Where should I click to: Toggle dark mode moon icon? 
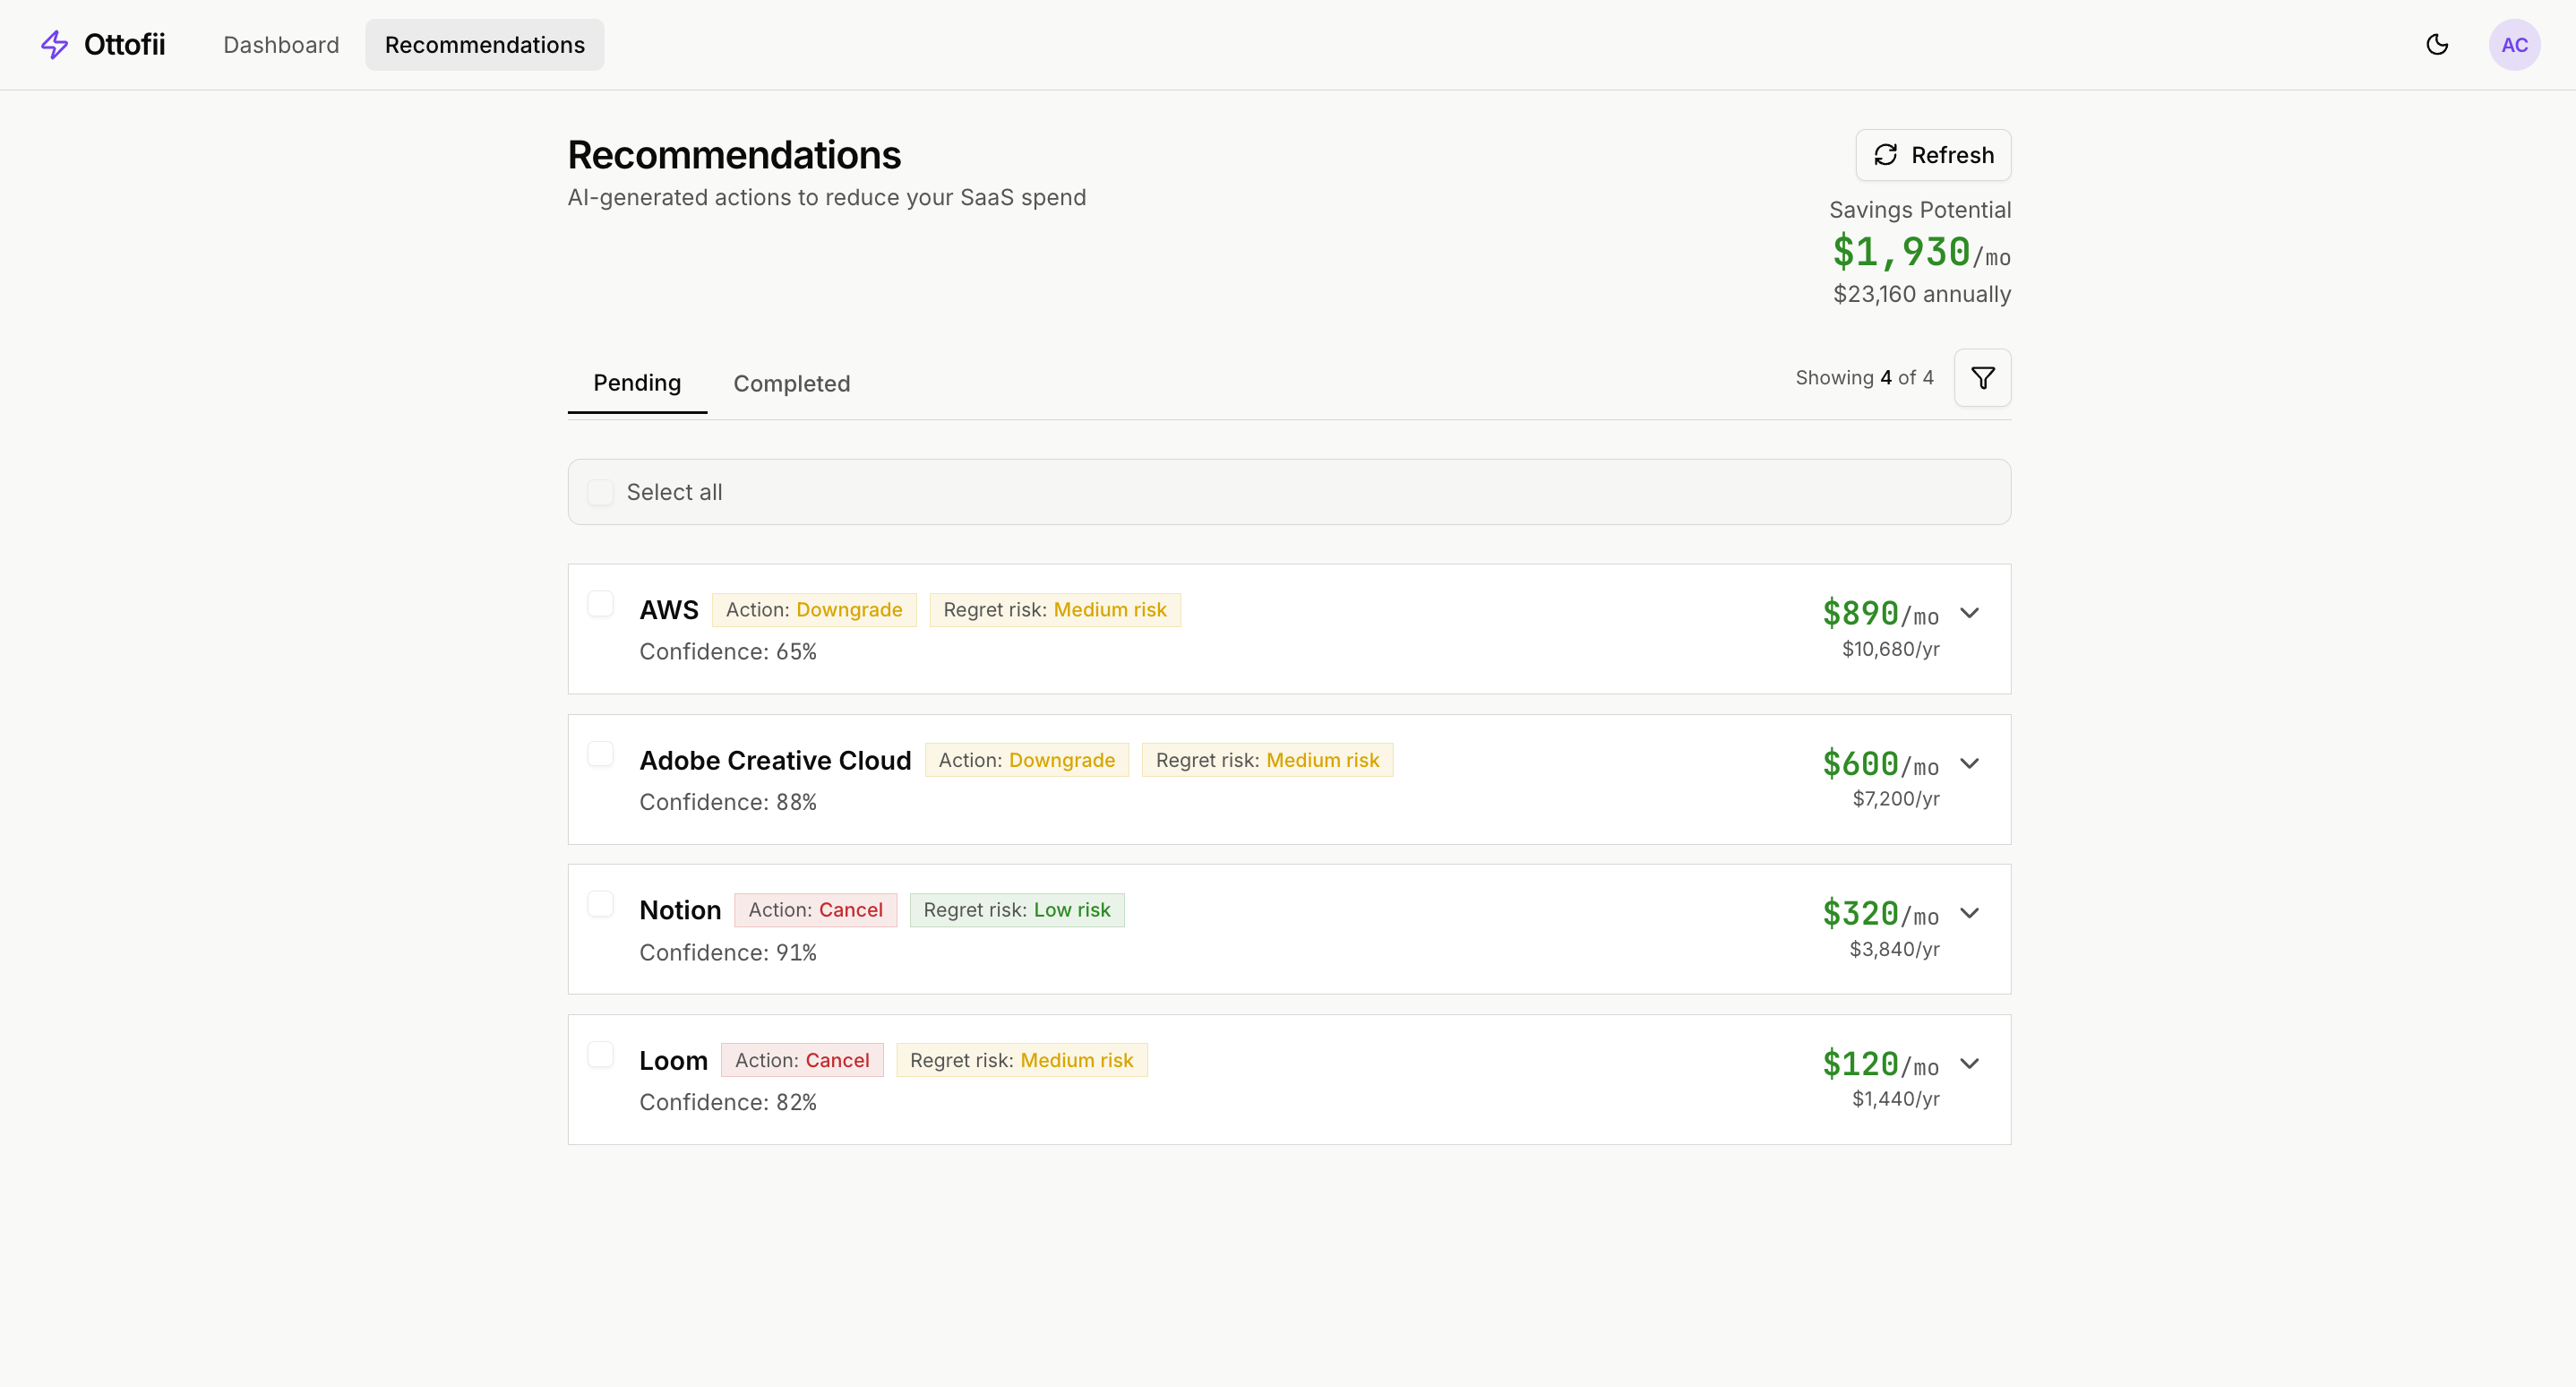(2437, 44)
